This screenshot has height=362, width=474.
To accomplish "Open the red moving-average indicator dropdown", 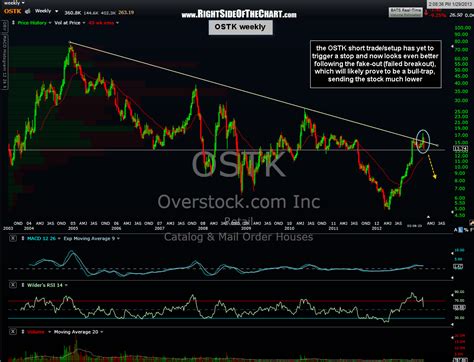I will pos(117,23).
